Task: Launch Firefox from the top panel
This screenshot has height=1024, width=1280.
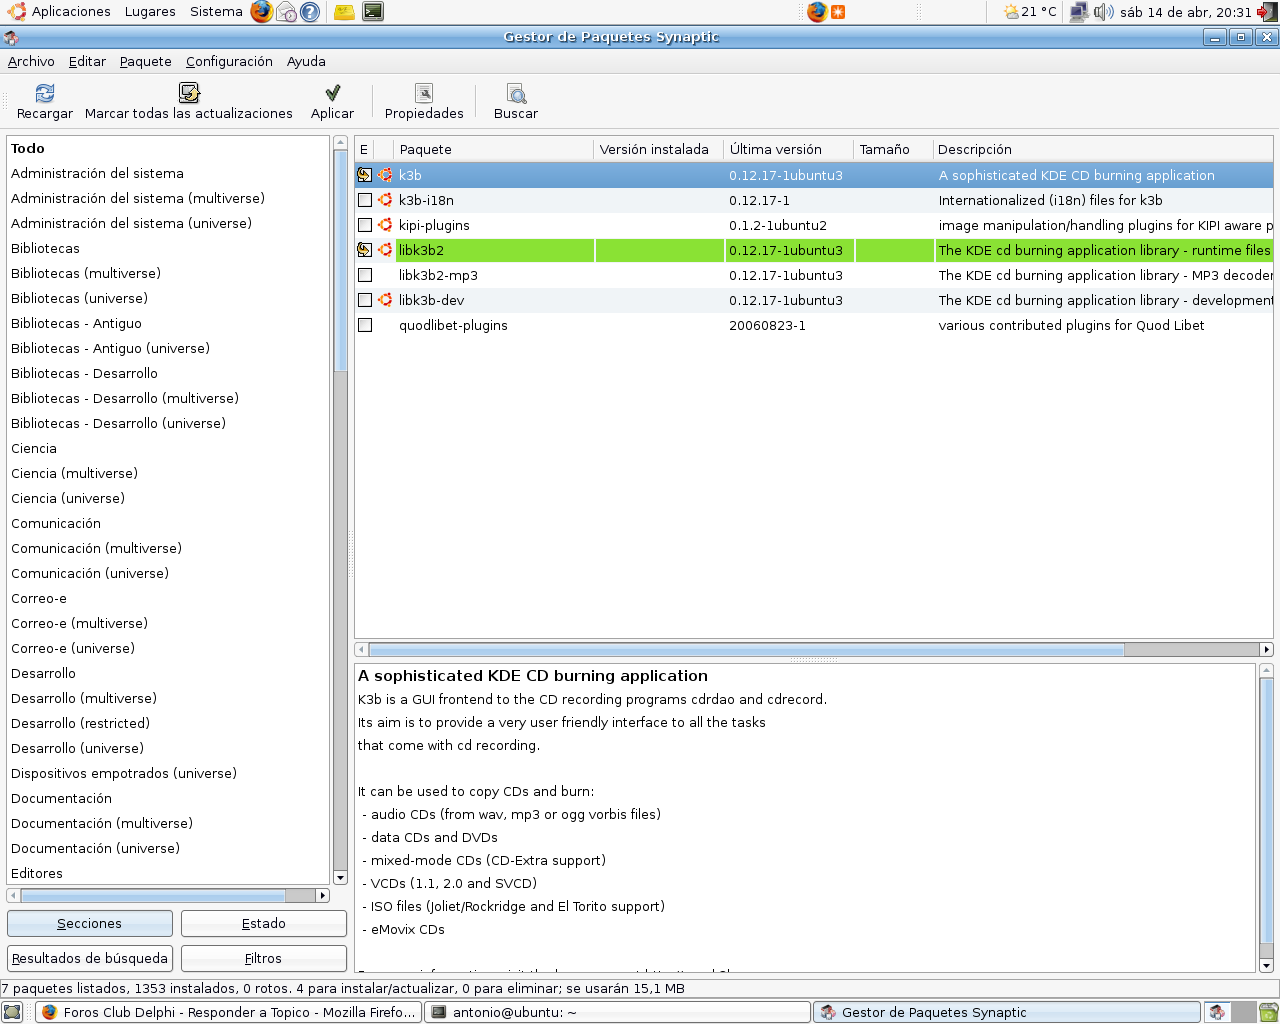Action: 261,12
